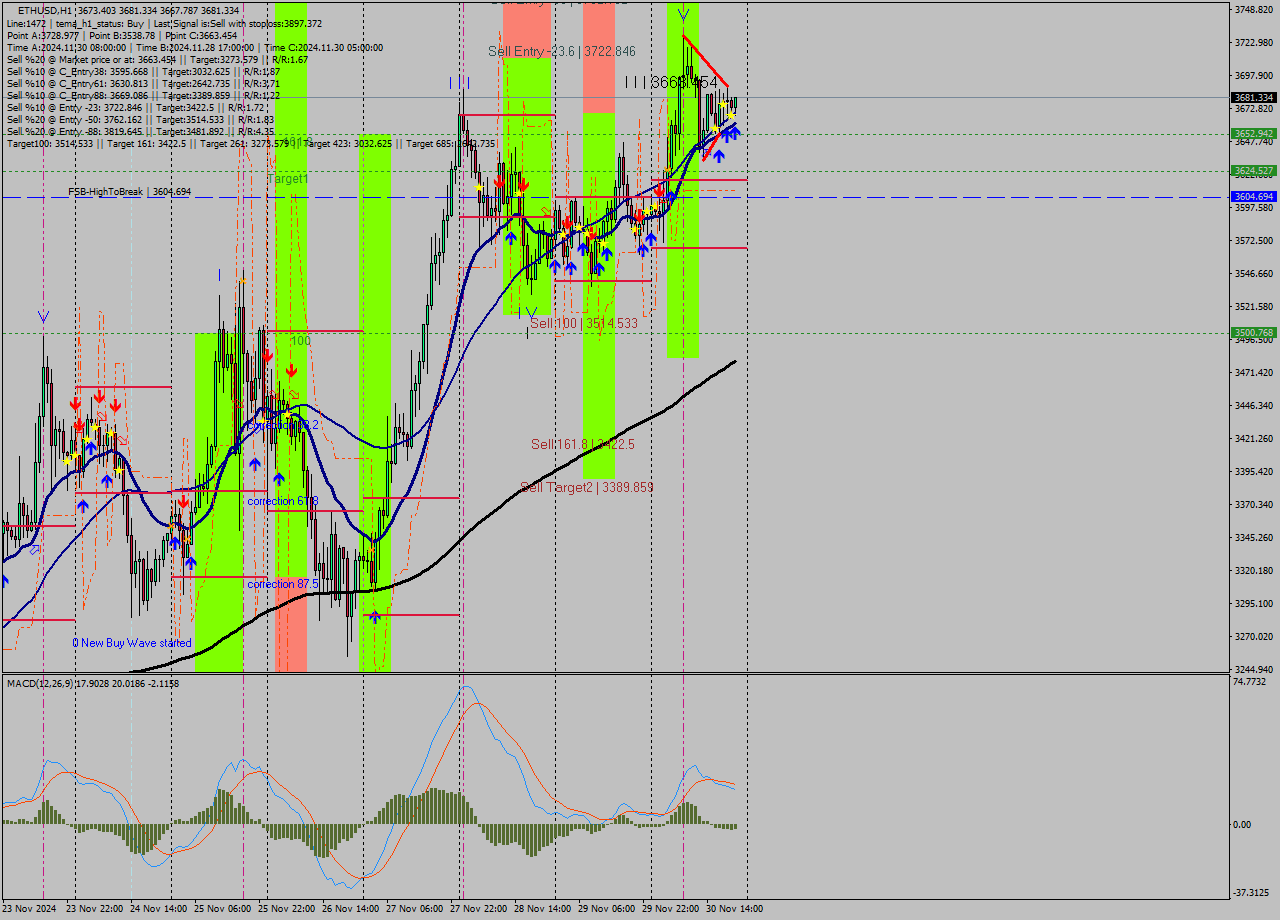Click the 3546.660 price scale value
The image size is (1280, 920).
1253,274
